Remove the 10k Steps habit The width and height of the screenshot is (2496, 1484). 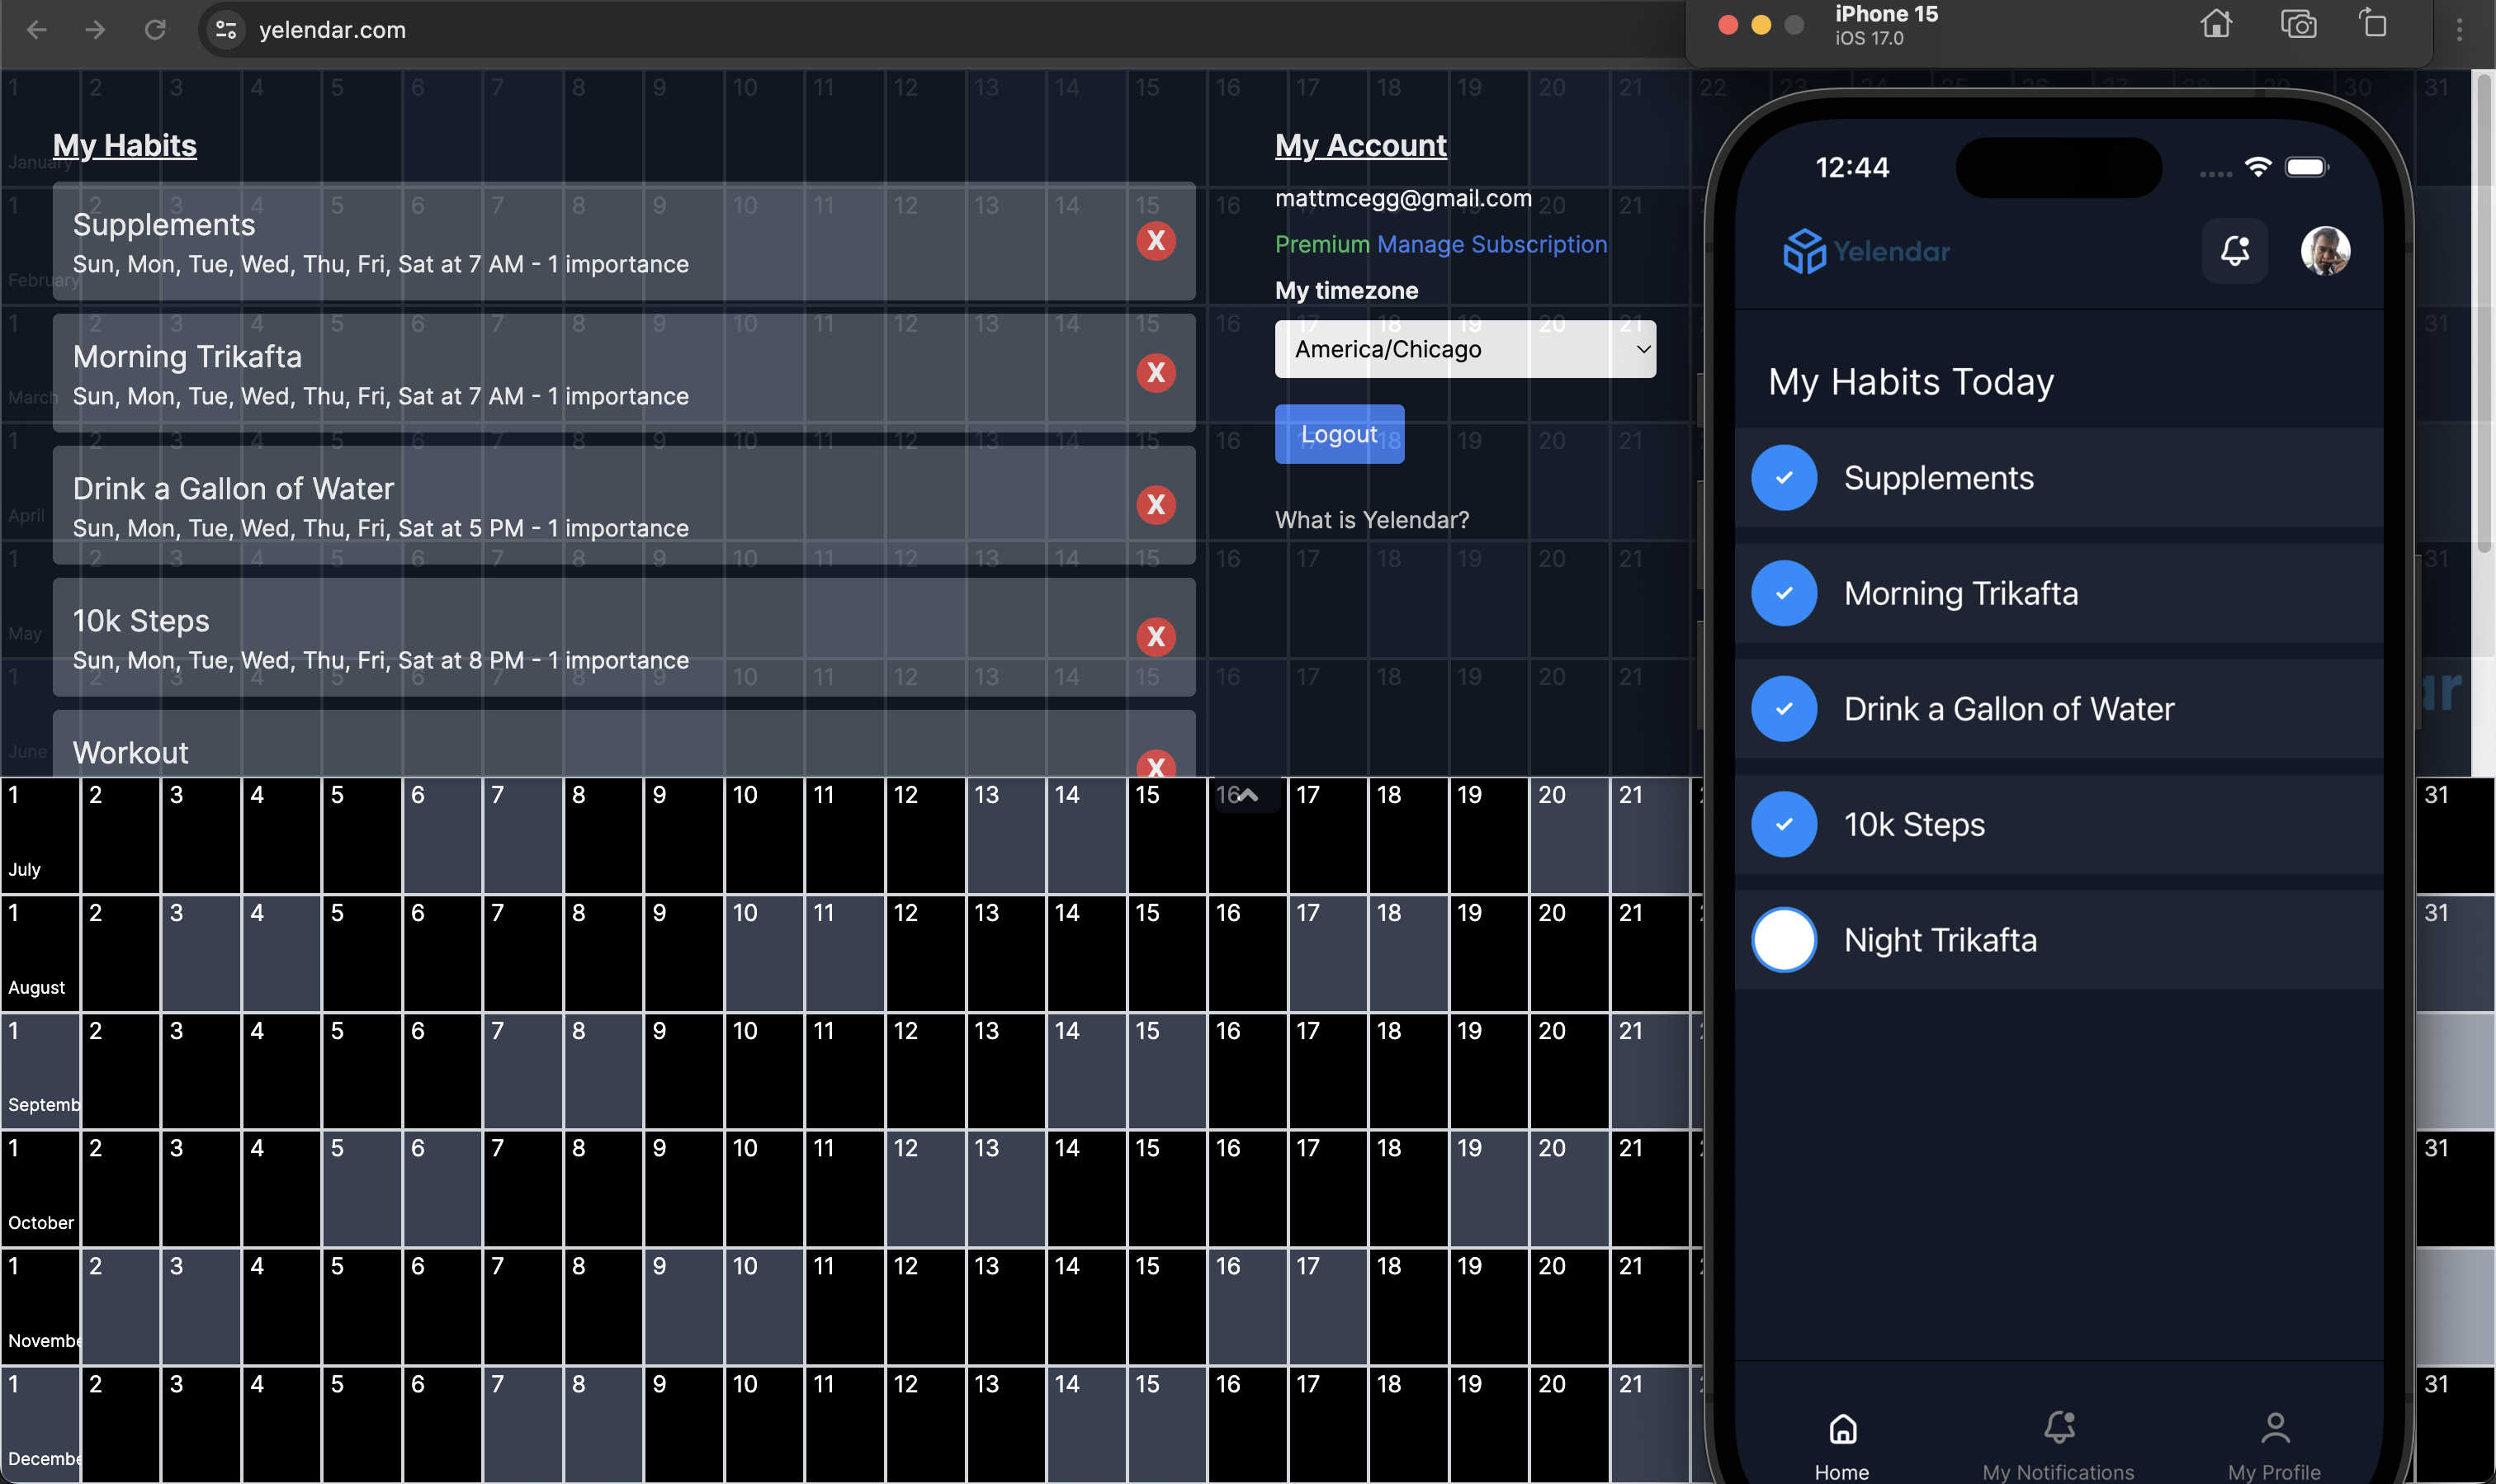tap(1155, 637)
